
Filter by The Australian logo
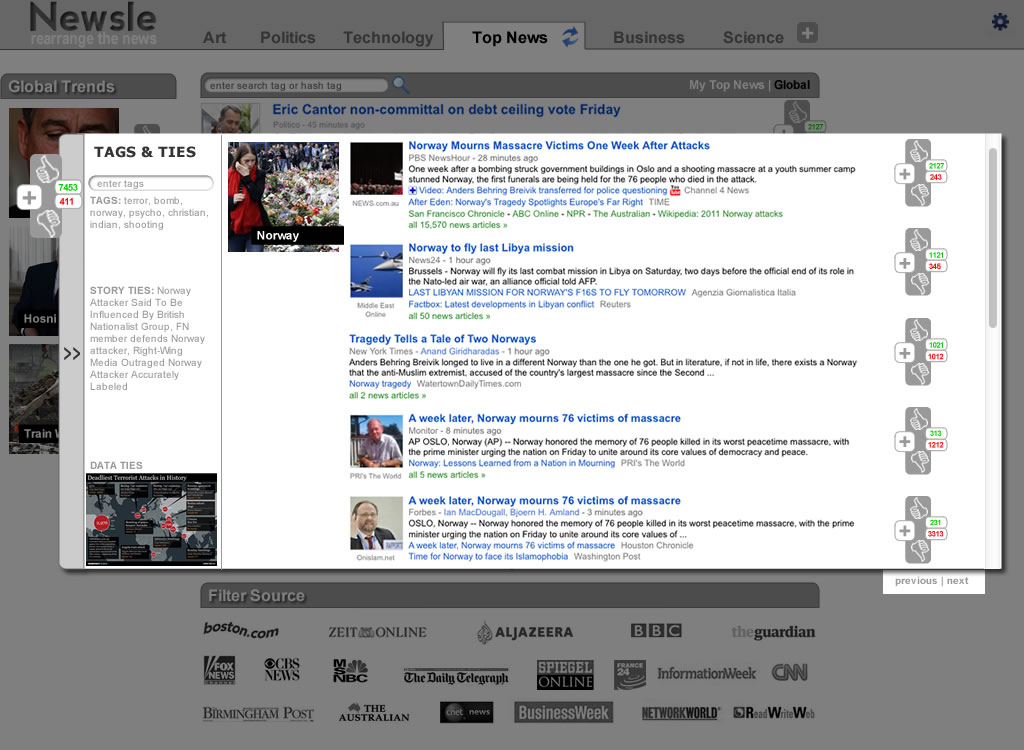374,712
